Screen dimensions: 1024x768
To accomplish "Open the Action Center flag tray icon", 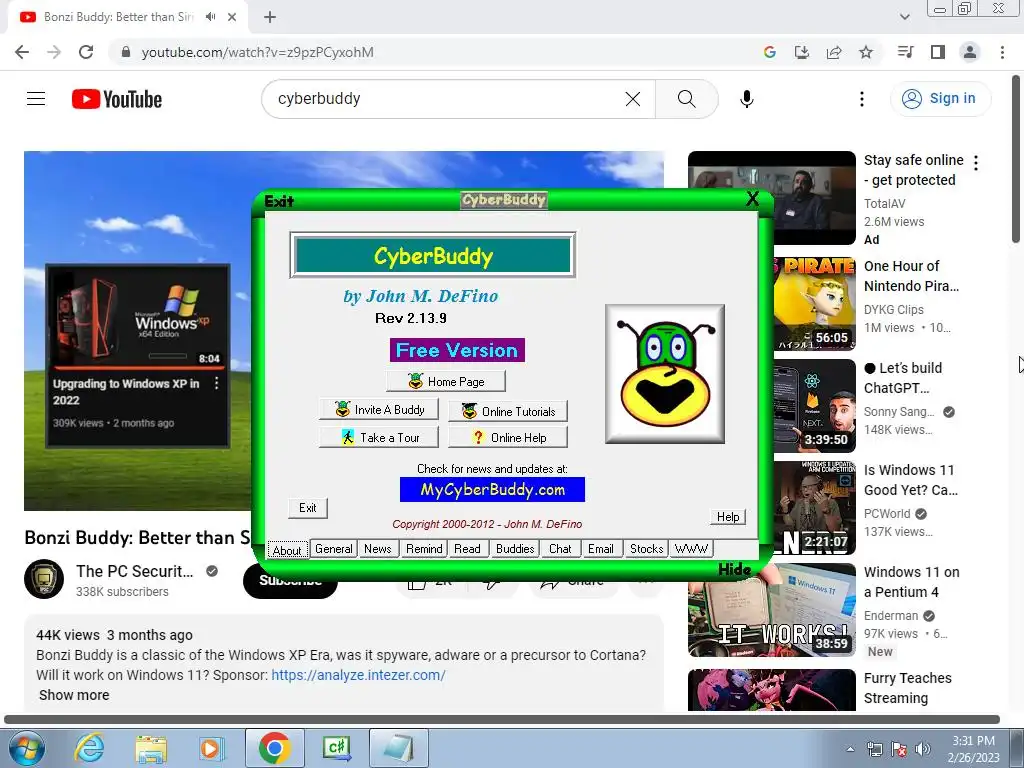I will click(x=899, y=749).
